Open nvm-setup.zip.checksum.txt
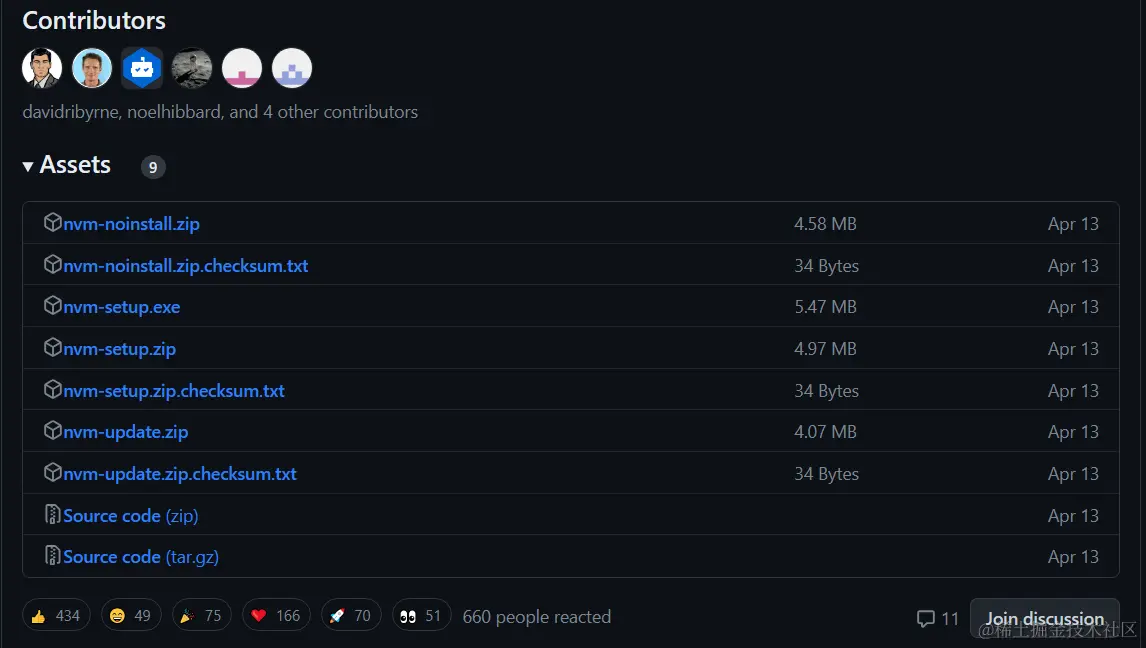Screen dimensions: 1146x648 coord(174,390)
